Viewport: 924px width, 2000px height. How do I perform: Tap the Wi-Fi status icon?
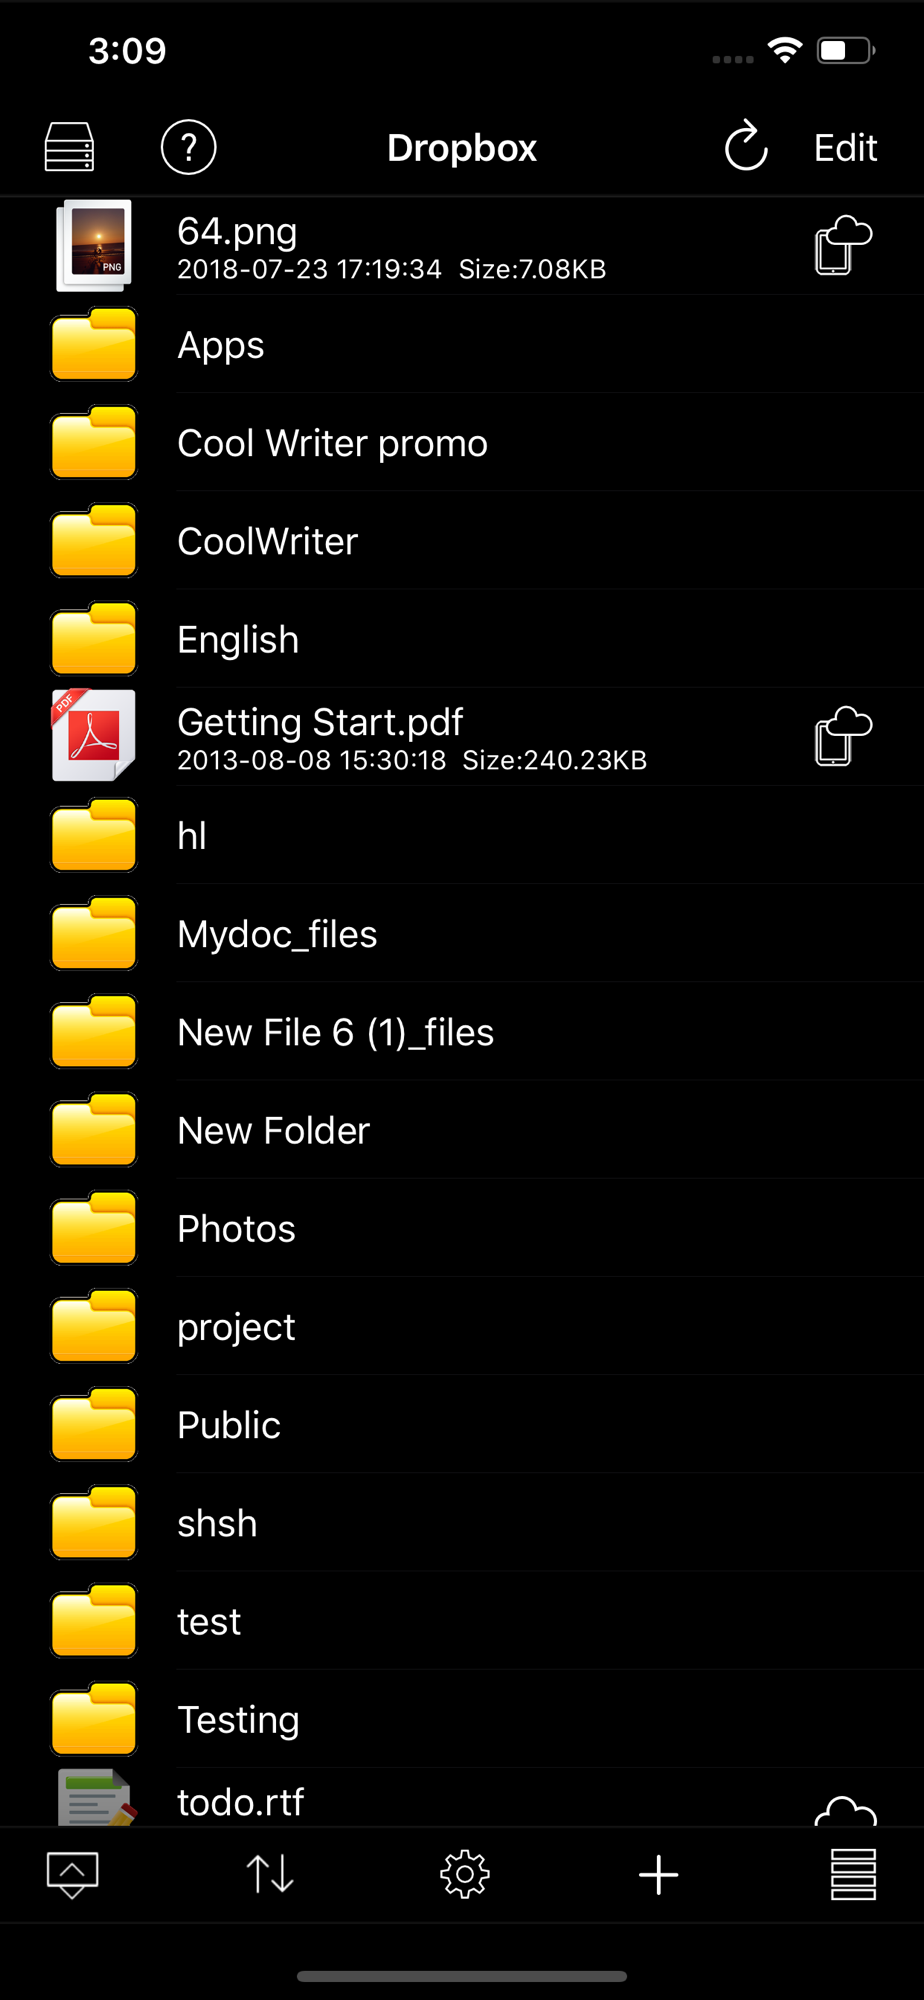tap(785, 50)
